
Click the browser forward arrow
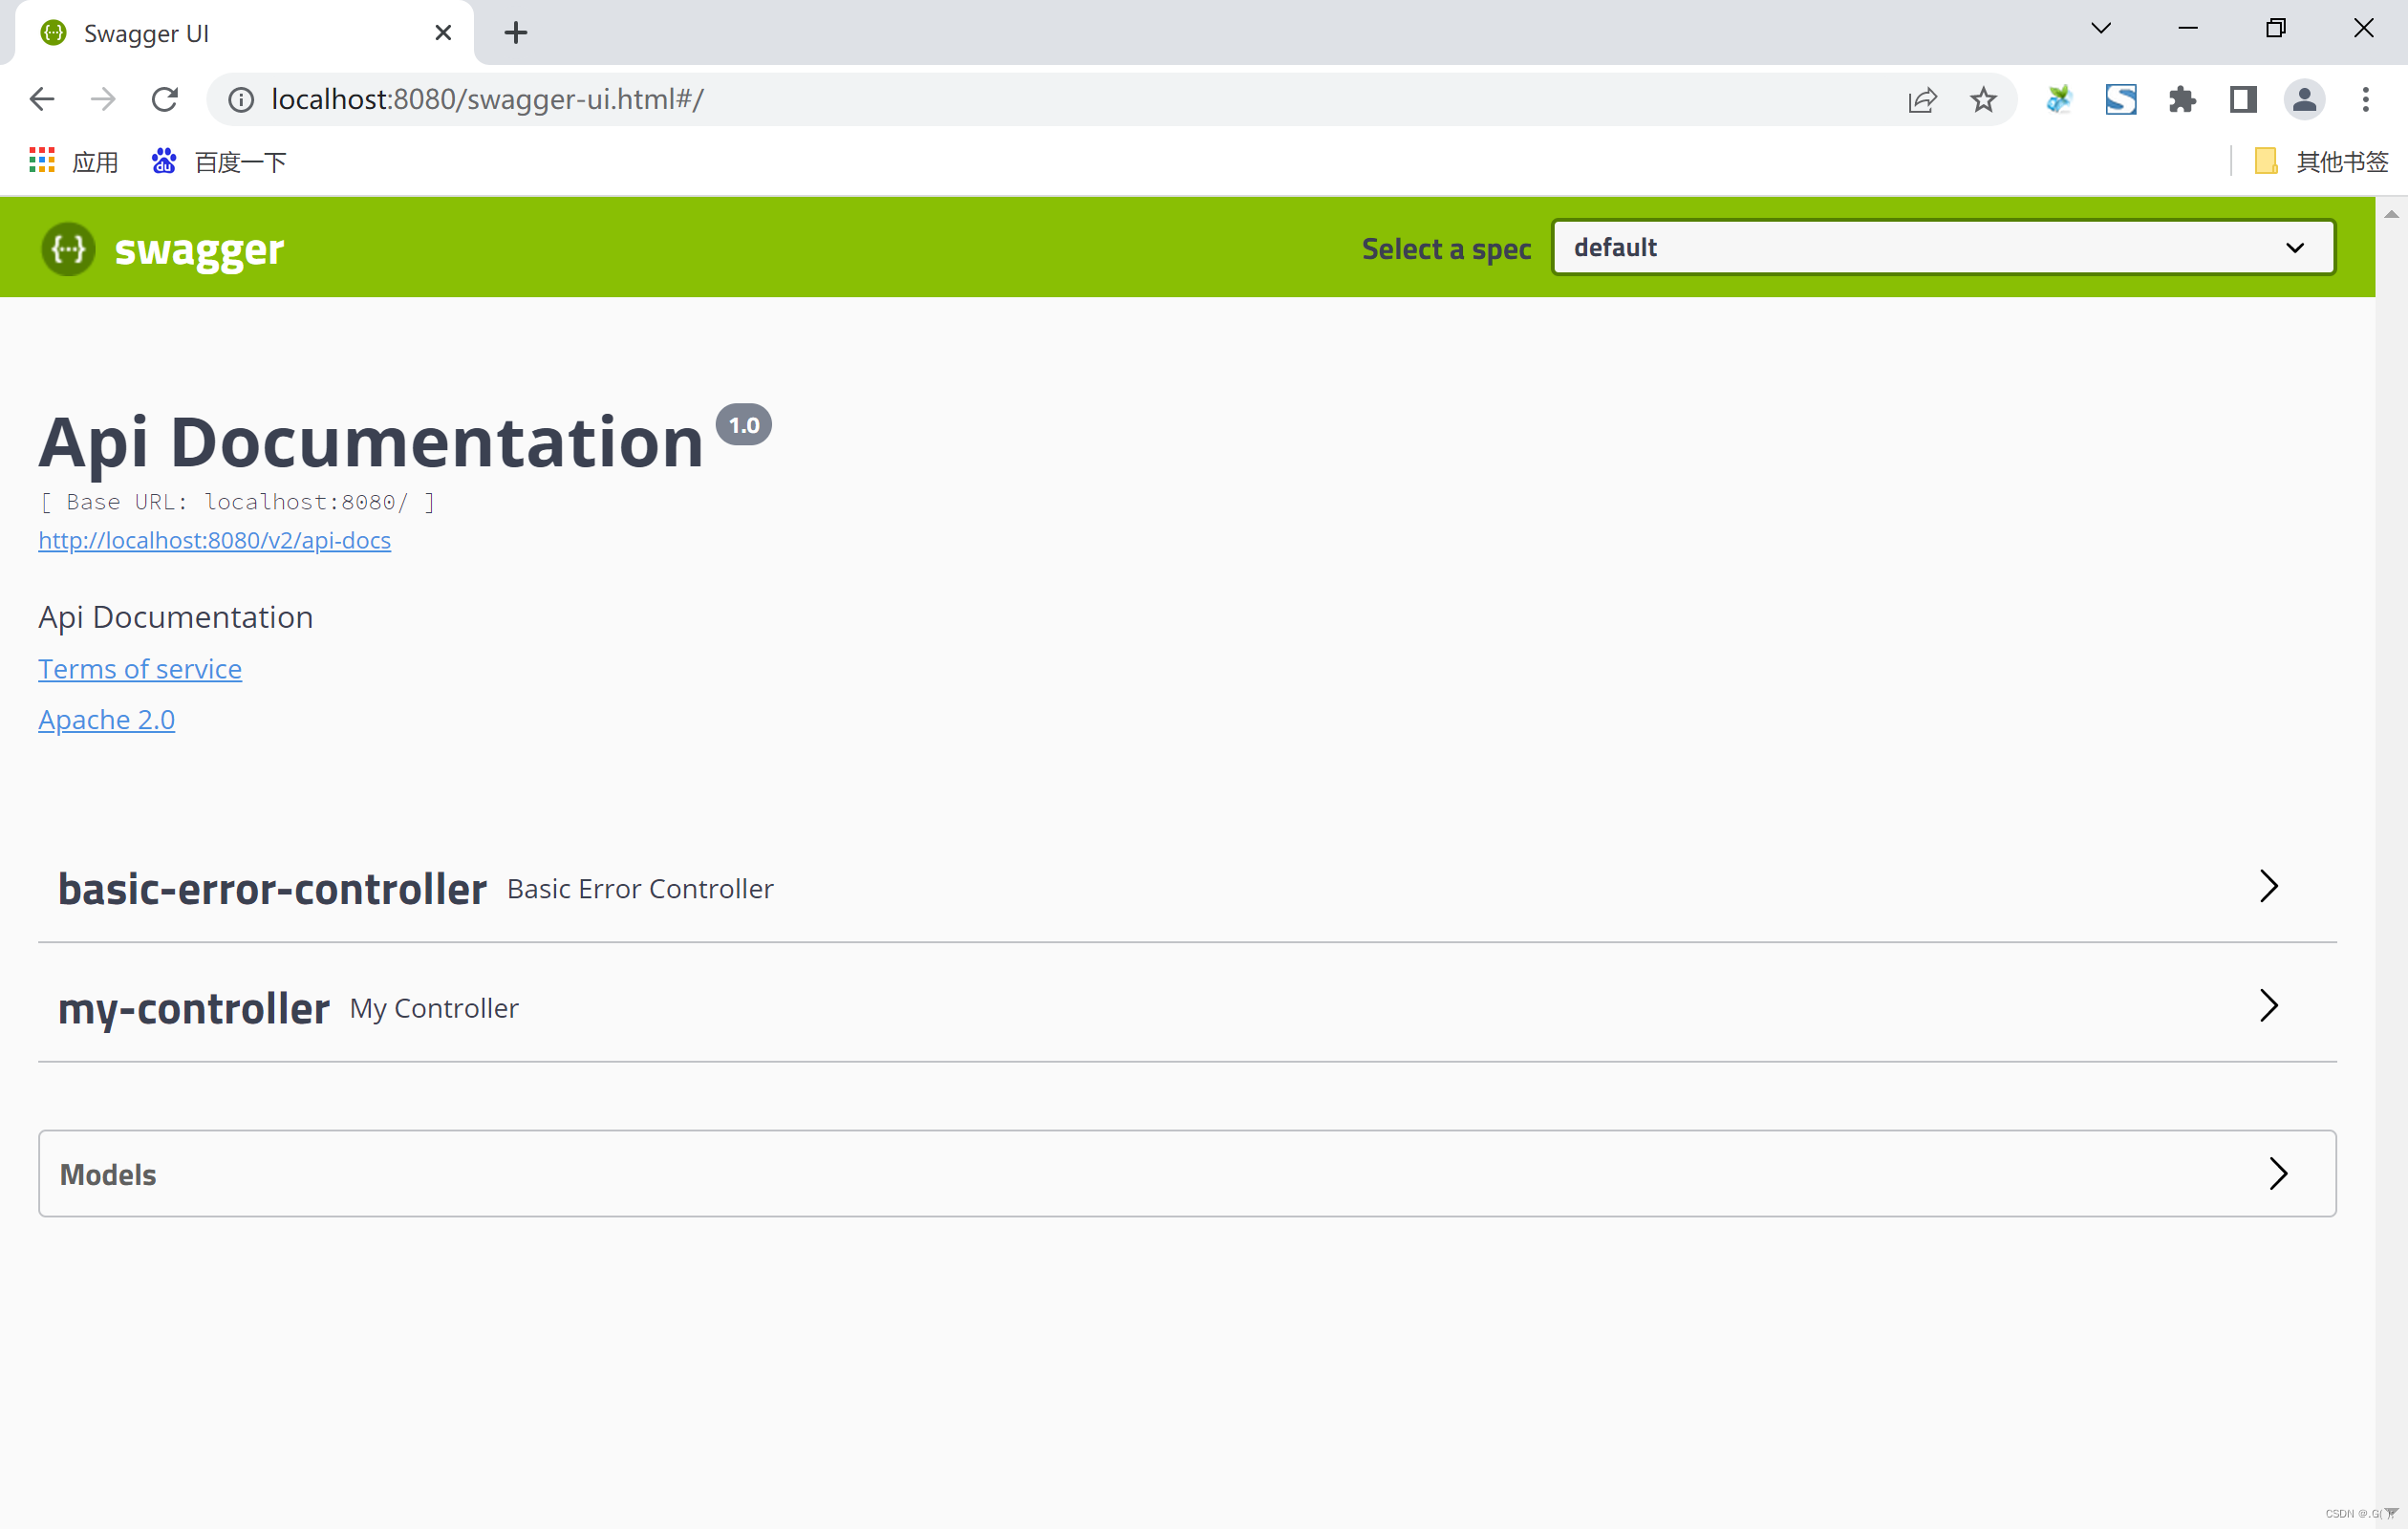point(103,99)
